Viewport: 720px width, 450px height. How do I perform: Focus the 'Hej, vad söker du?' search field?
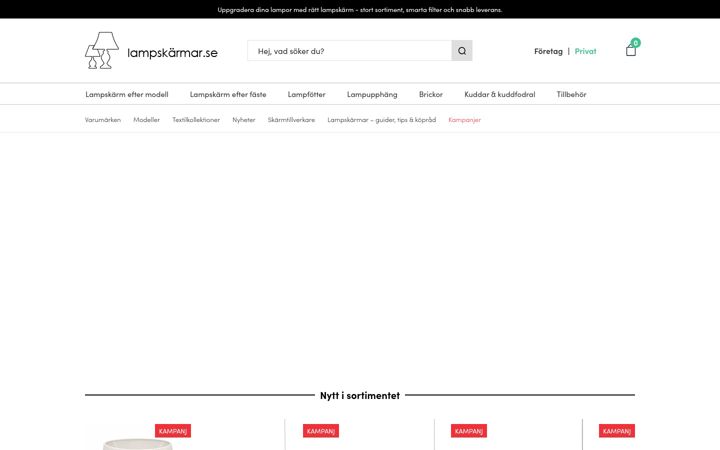click(349, 51)
